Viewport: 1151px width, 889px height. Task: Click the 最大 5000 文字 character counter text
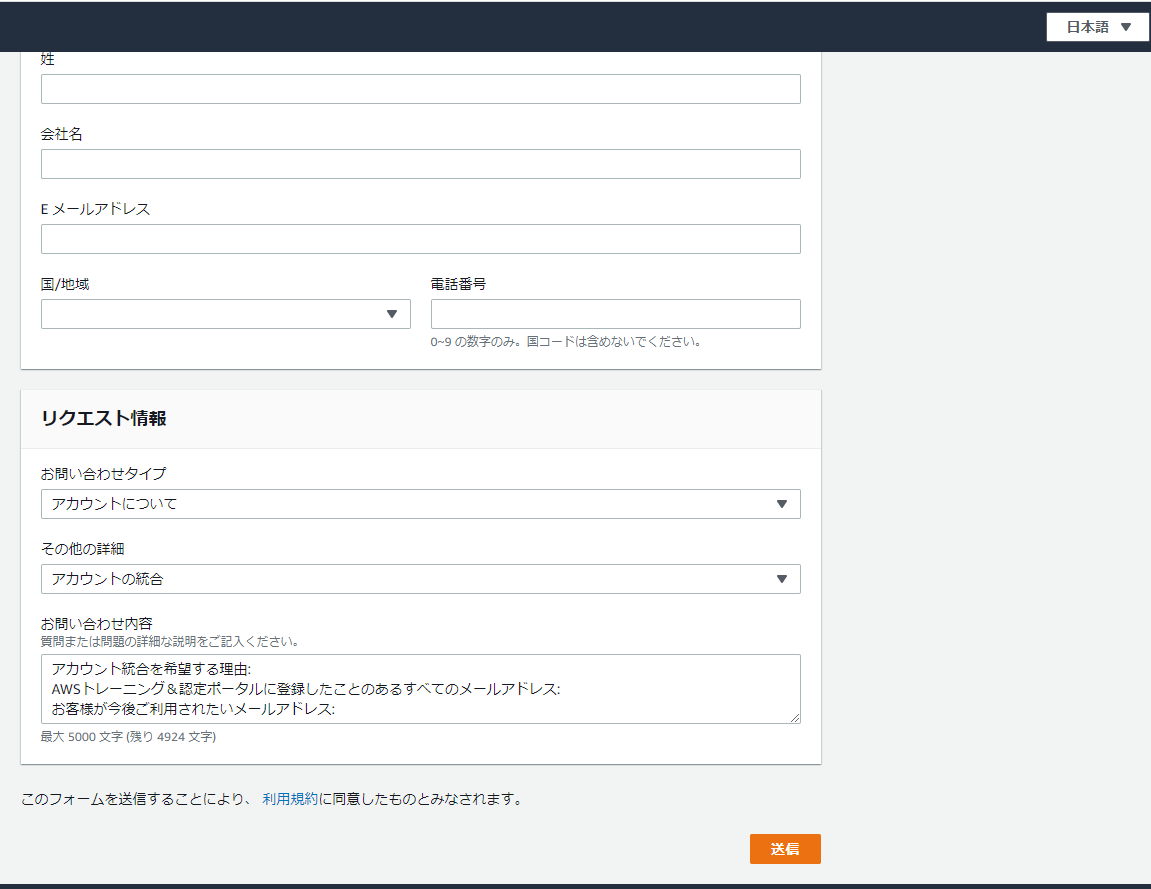pos(128,736)
